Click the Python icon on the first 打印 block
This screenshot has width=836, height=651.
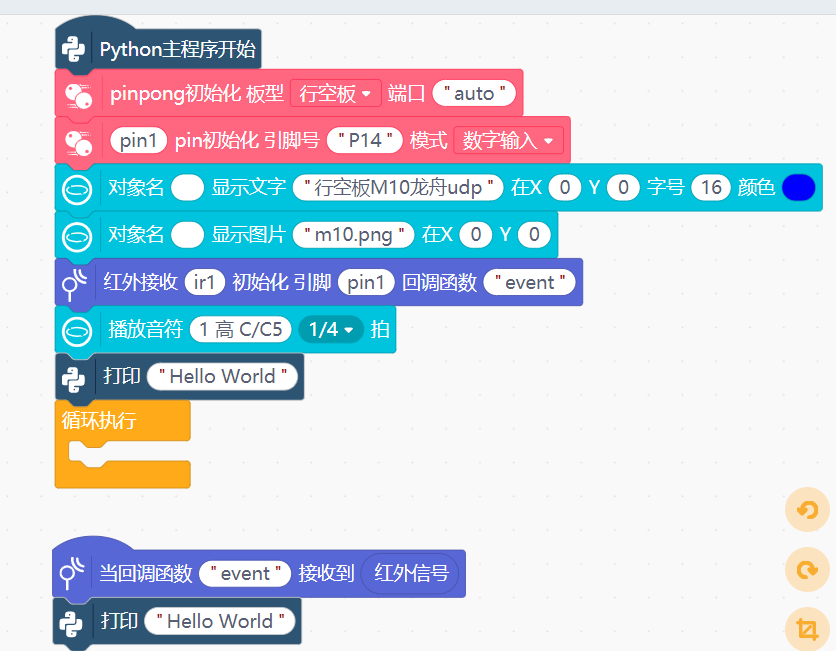[73, 380]
